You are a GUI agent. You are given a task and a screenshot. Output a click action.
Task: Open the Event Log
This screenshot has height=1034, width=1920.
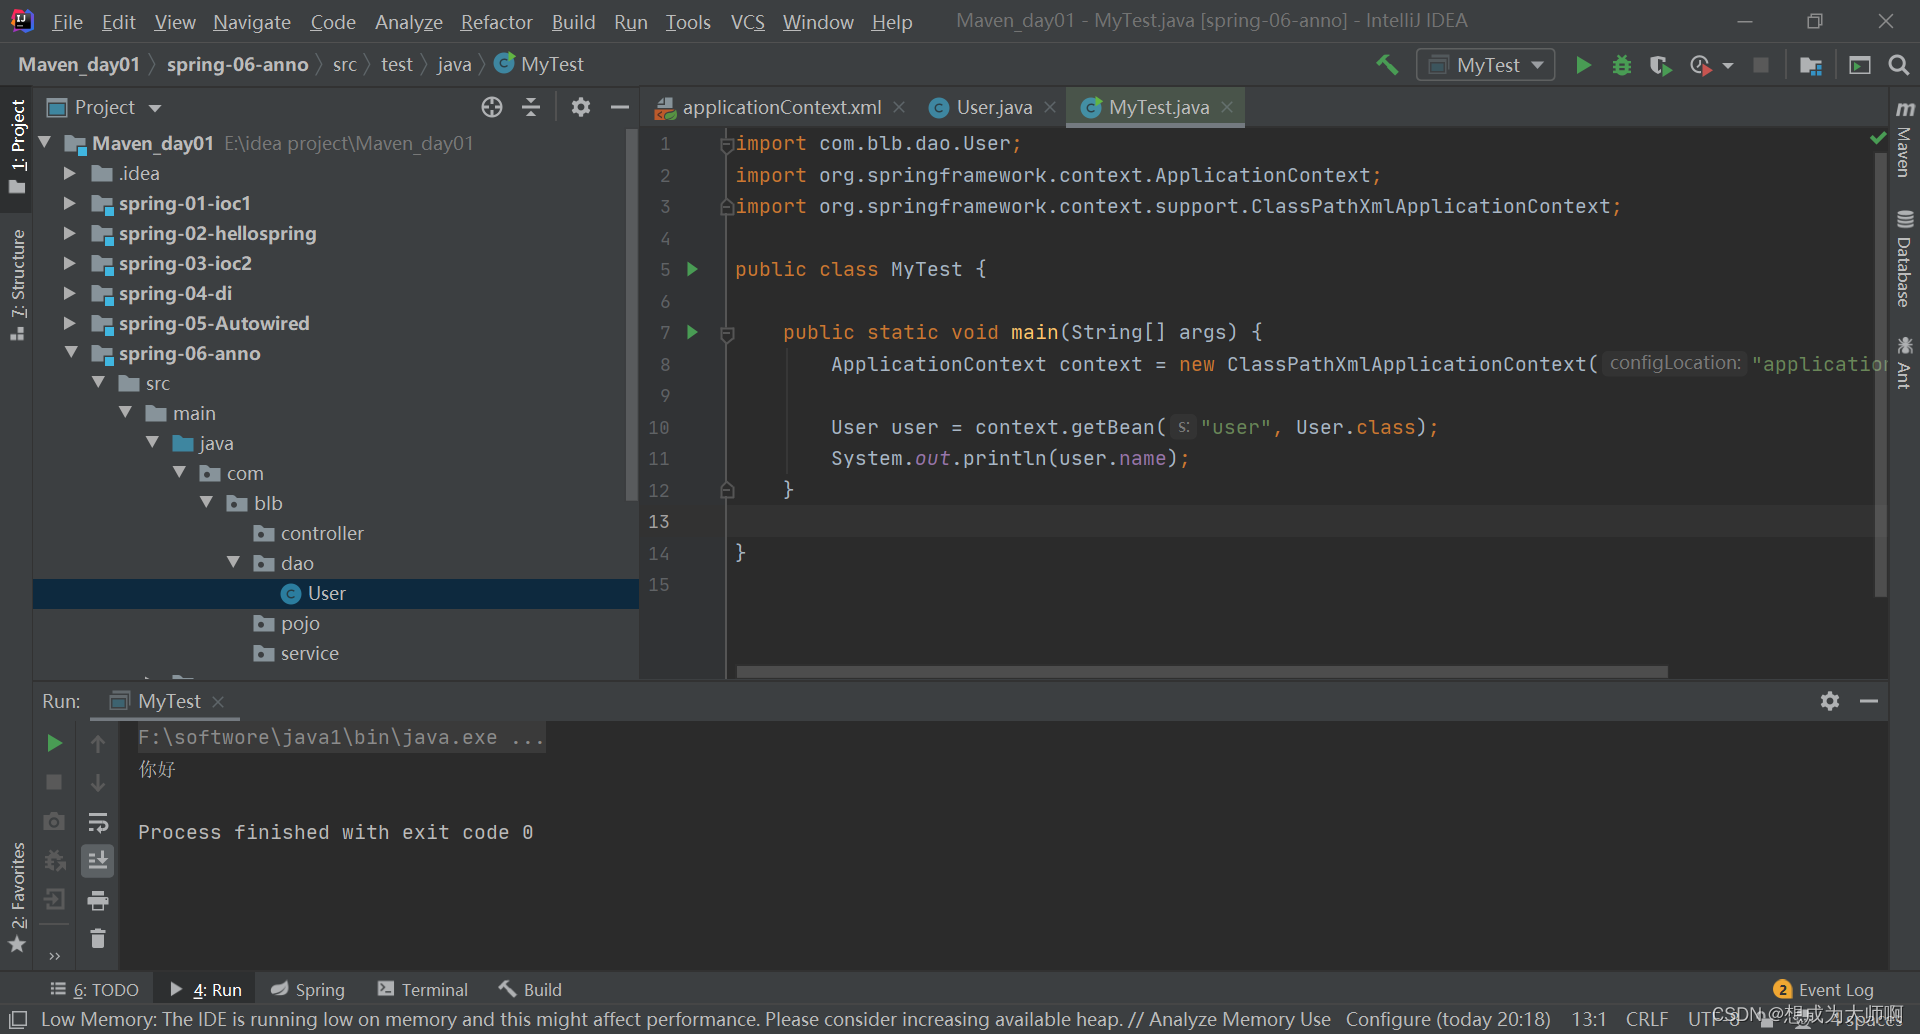[x=1823, y=989]
